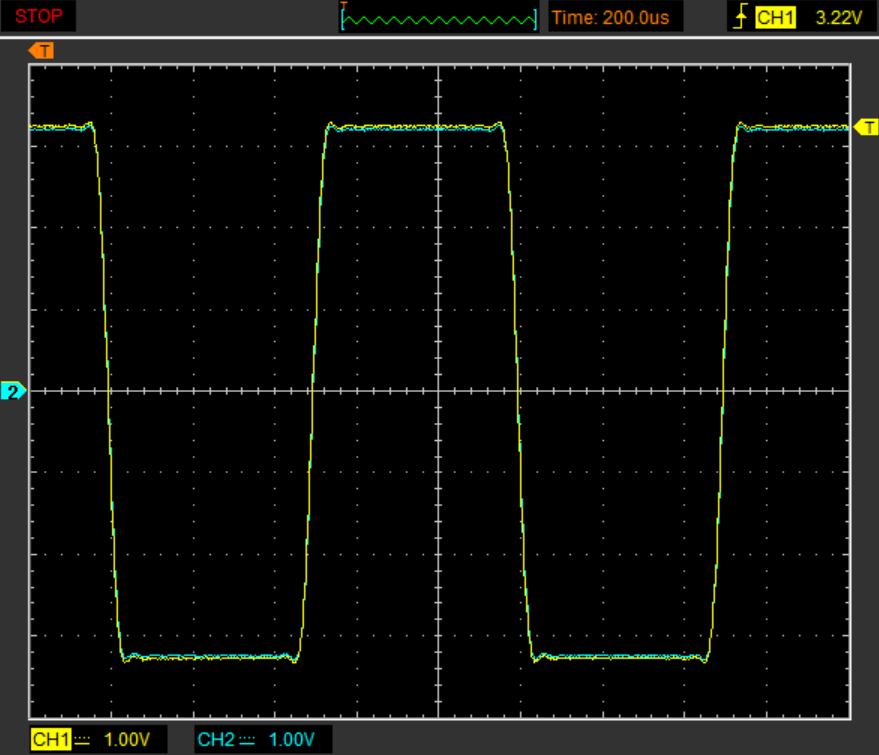Click the first falling edge of the waveform

pyautogui.click(x=108, y=391)
